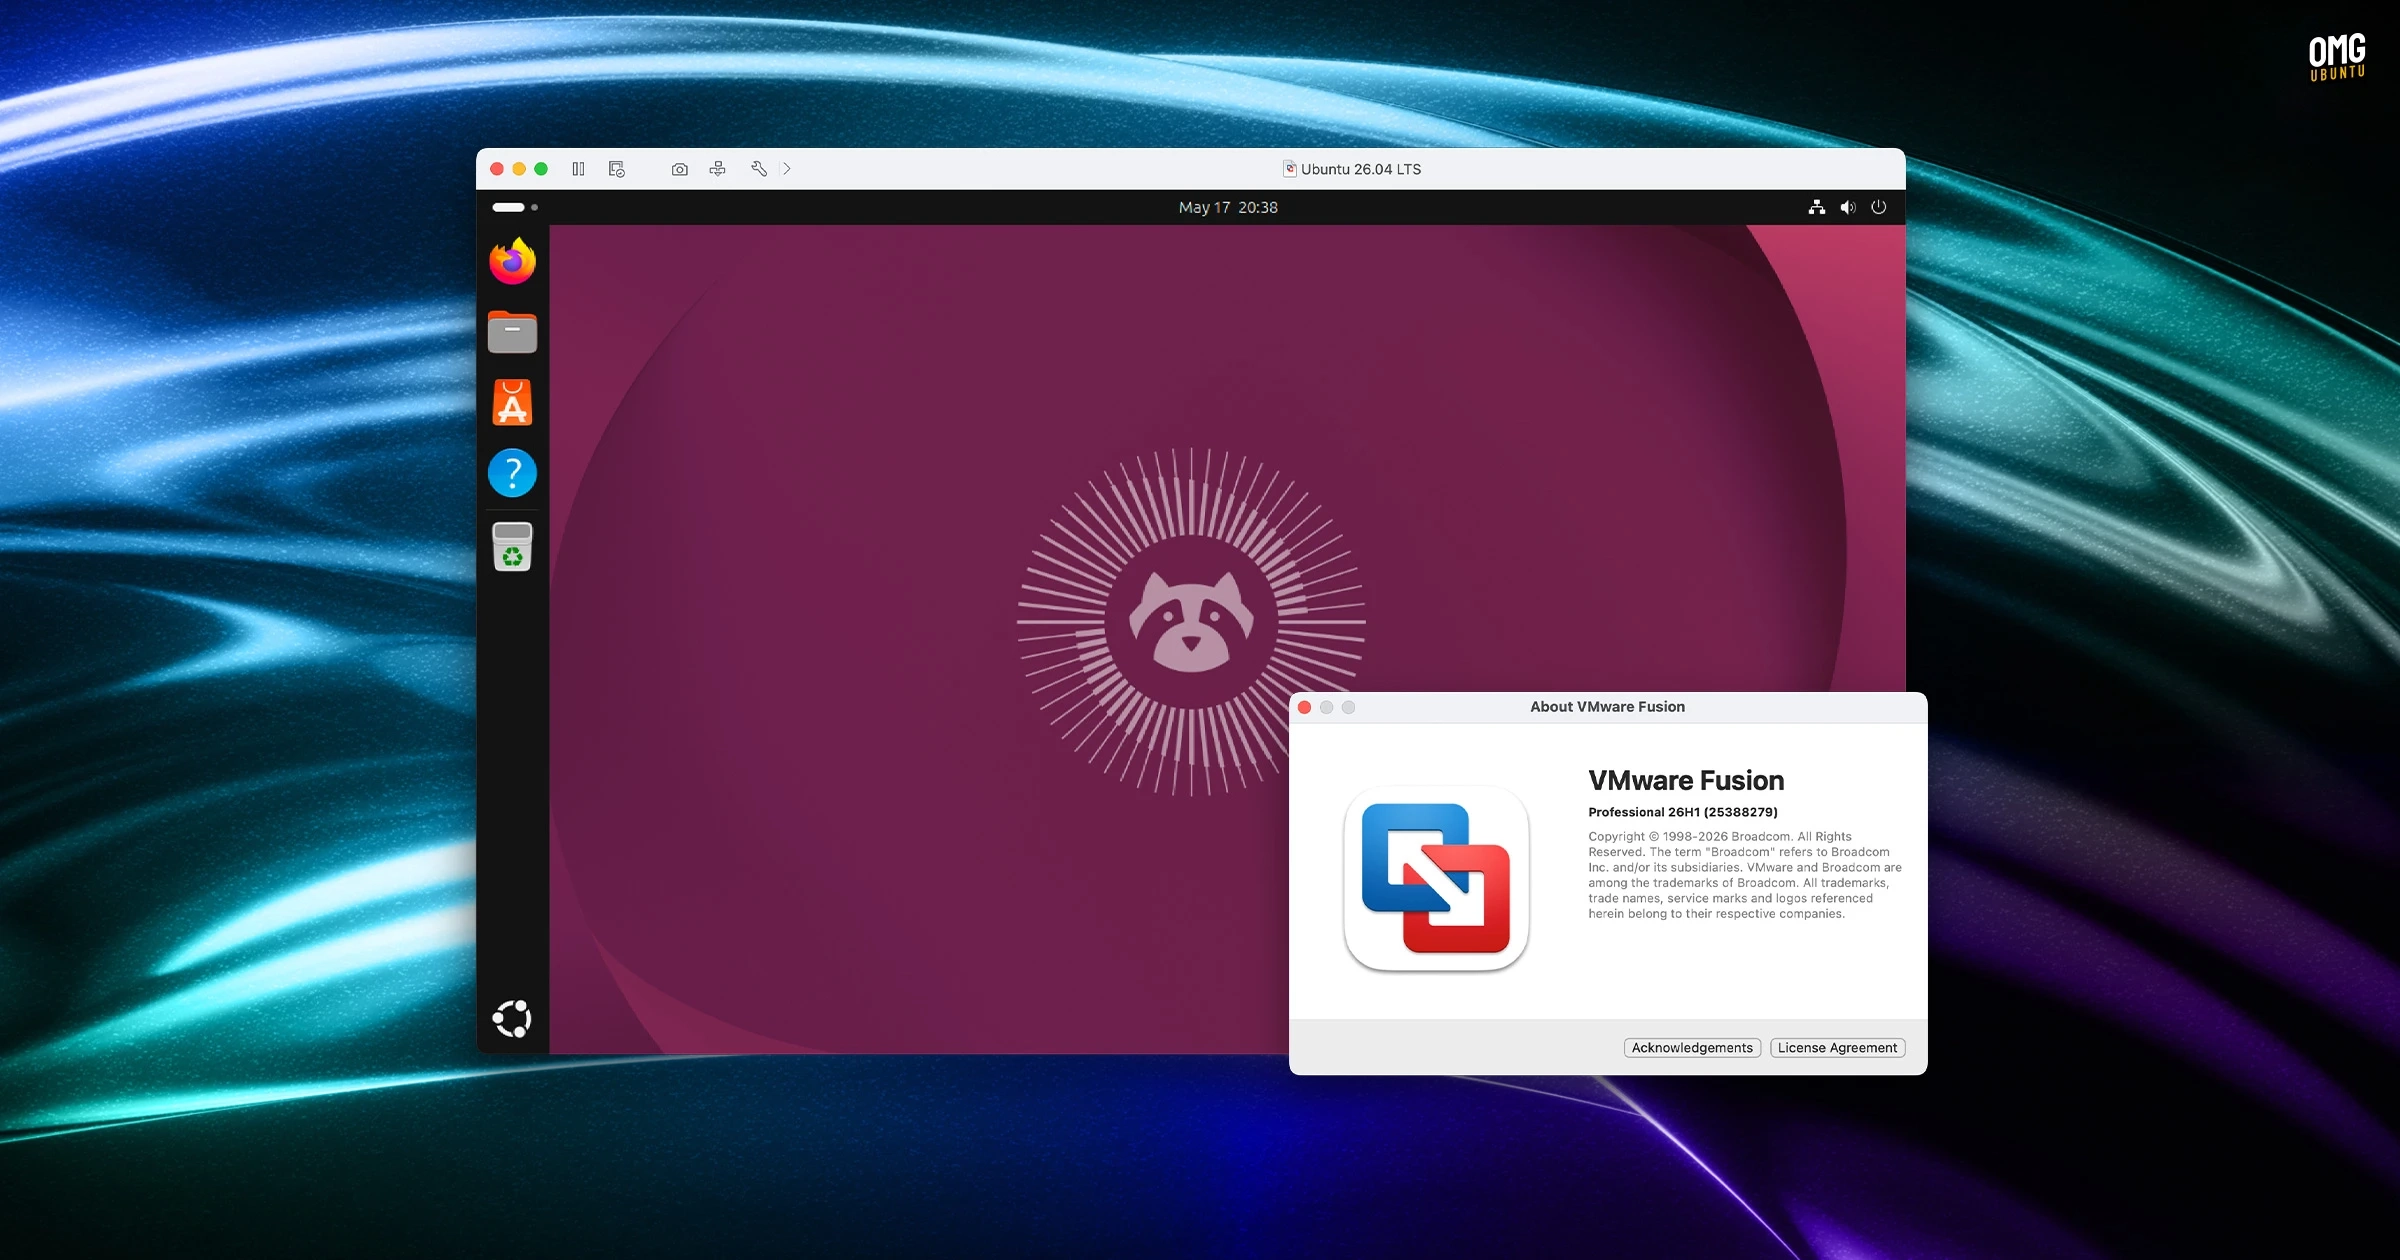Open Files from the Ubuntu dock
Viewport: 2400px width, 1260px height.
point(513,332)
